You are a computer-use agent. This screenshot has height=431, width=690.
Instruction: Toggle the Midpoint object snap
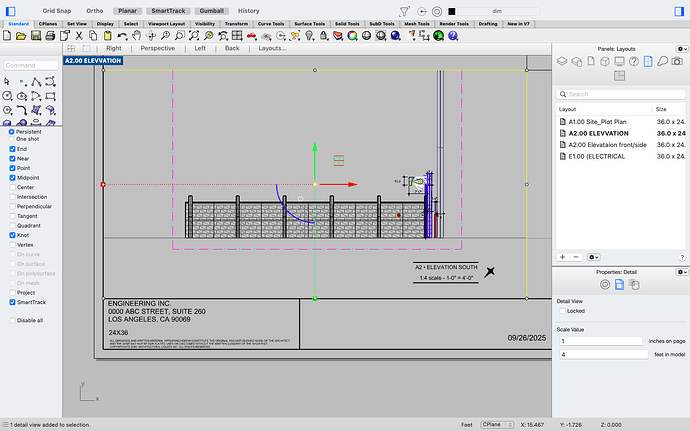pos(13,176)
